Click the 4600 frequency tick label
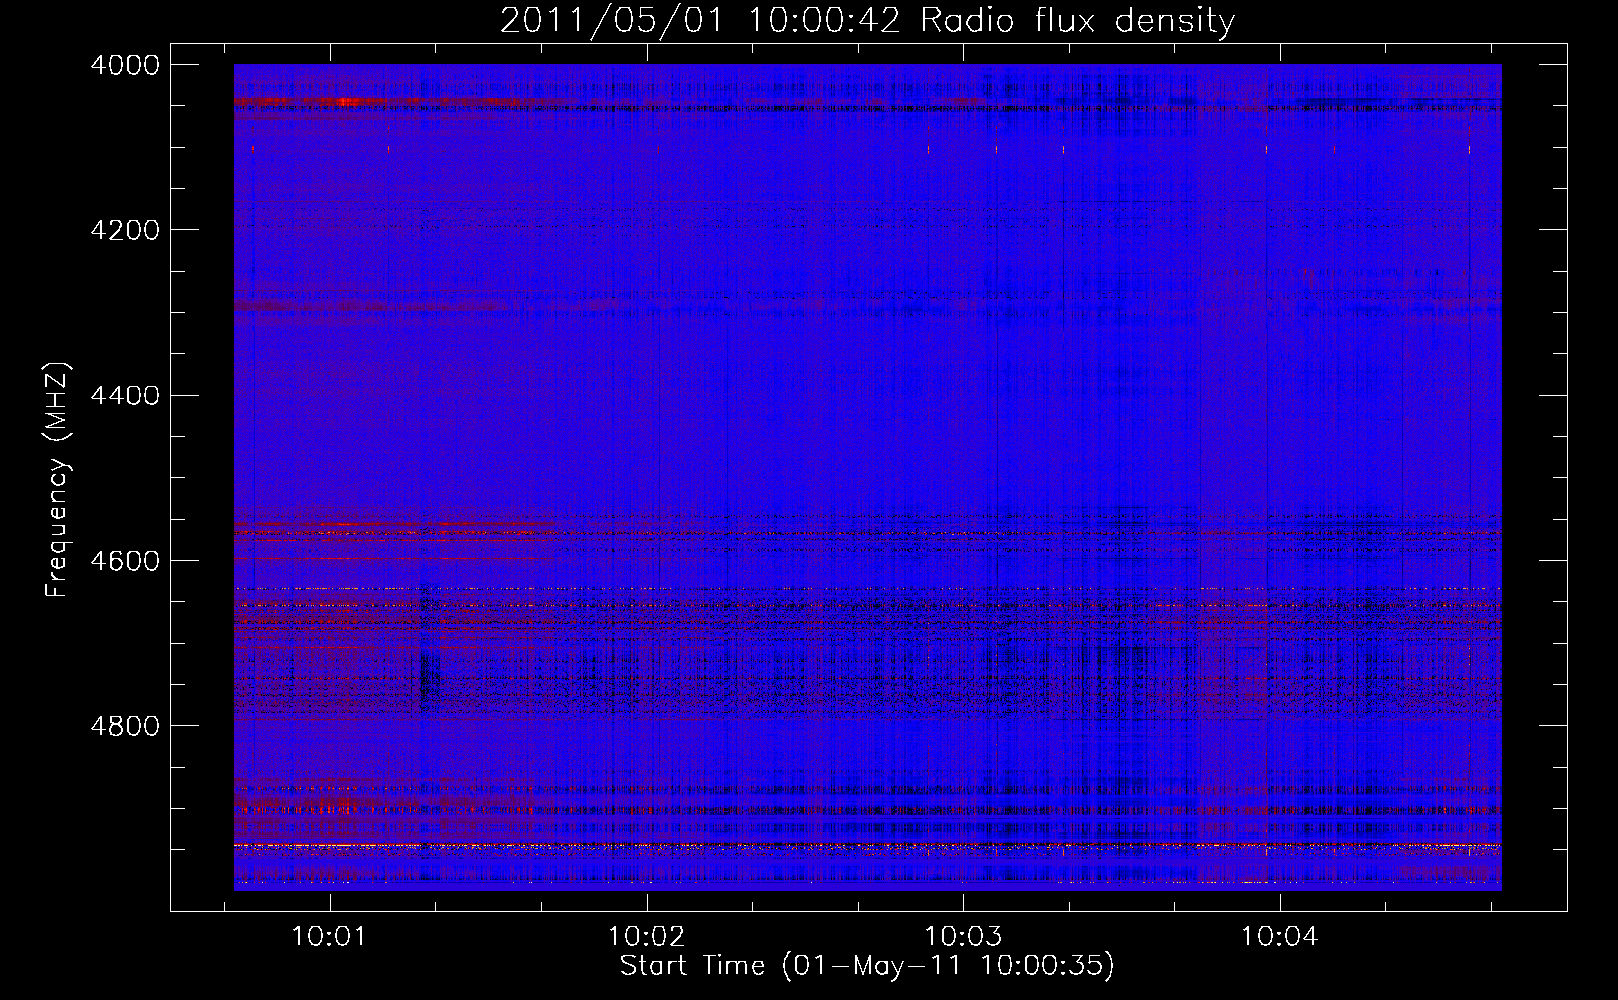 125,561
